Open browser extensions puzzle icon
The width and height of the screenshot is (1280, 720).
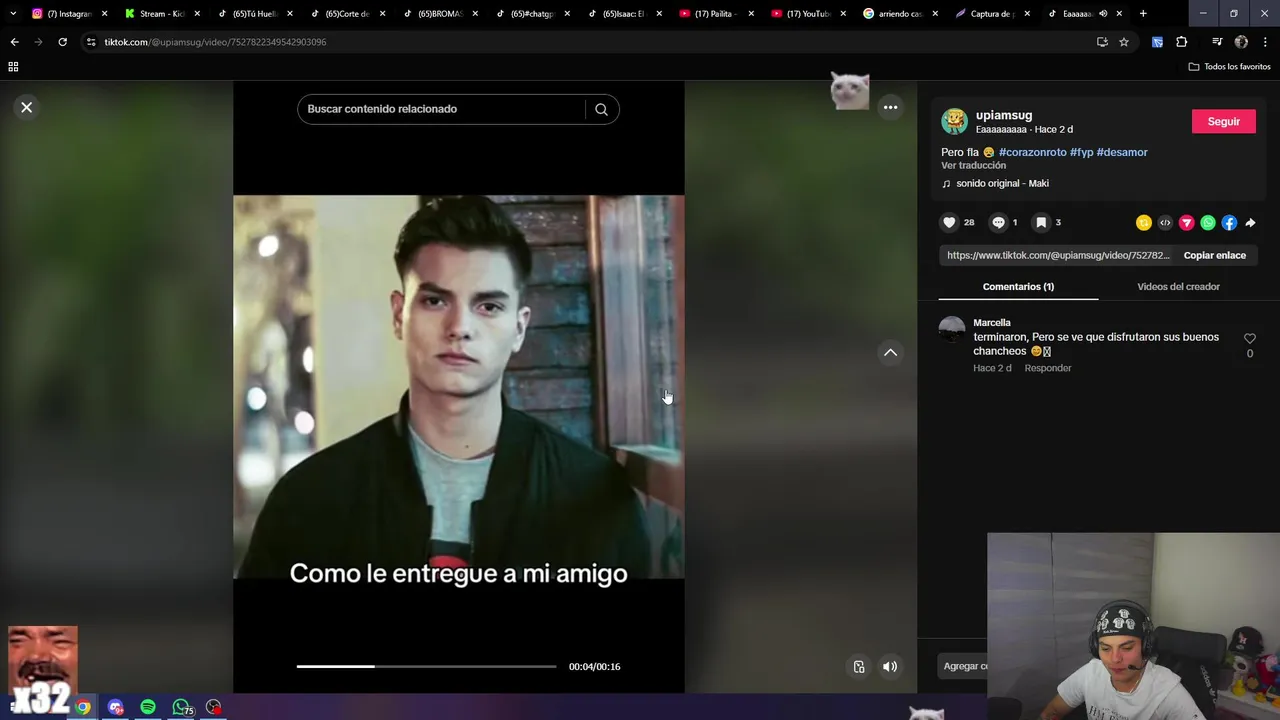click(1182, 42)
